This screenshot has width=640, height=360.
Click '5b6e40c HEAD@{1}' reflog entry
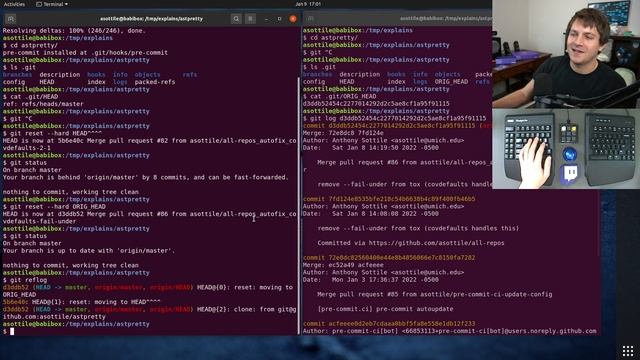(x=81, y=302)
